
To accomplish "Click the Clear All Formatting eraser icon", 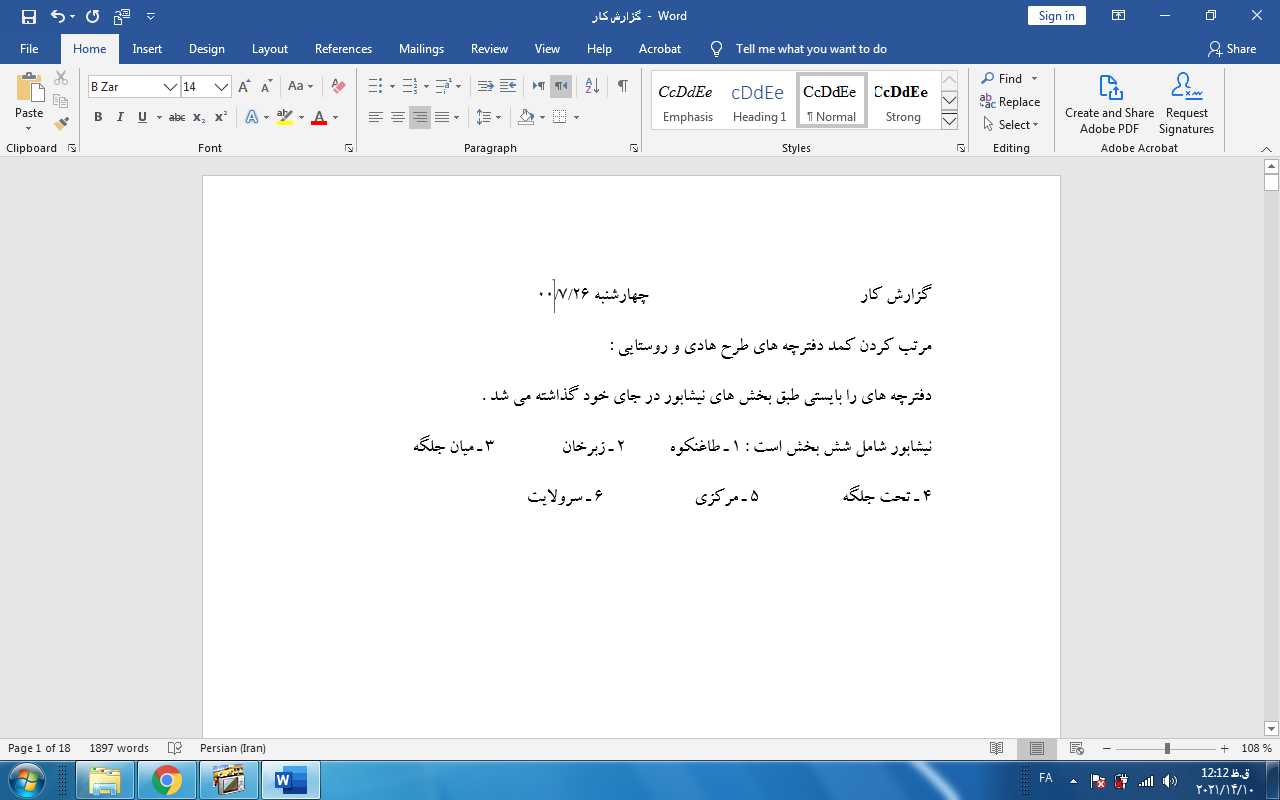I will point(338,87).
